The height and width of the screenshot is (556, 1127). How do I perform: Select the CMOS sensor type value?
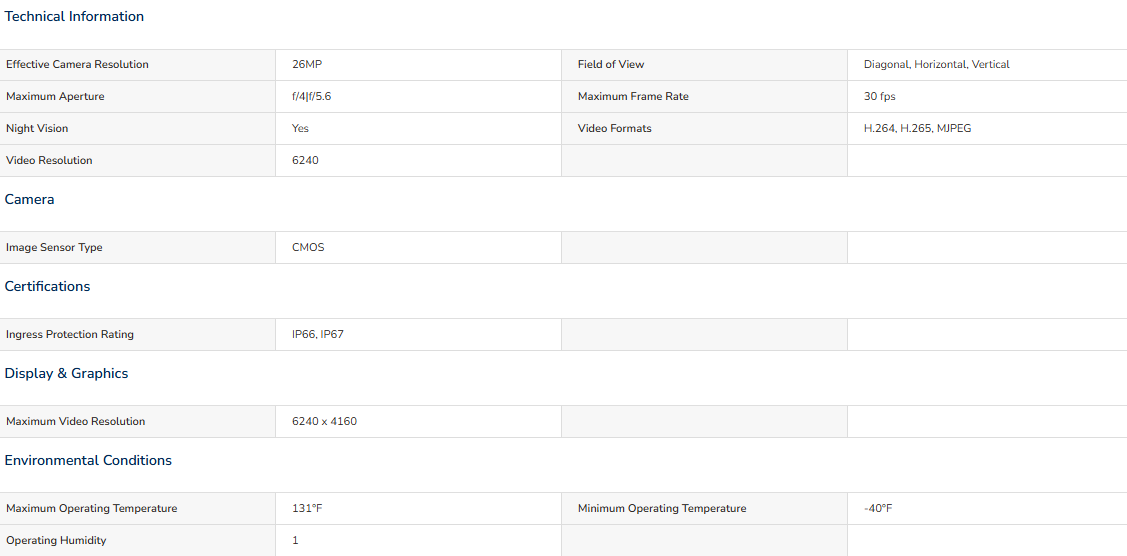[308, 248]
